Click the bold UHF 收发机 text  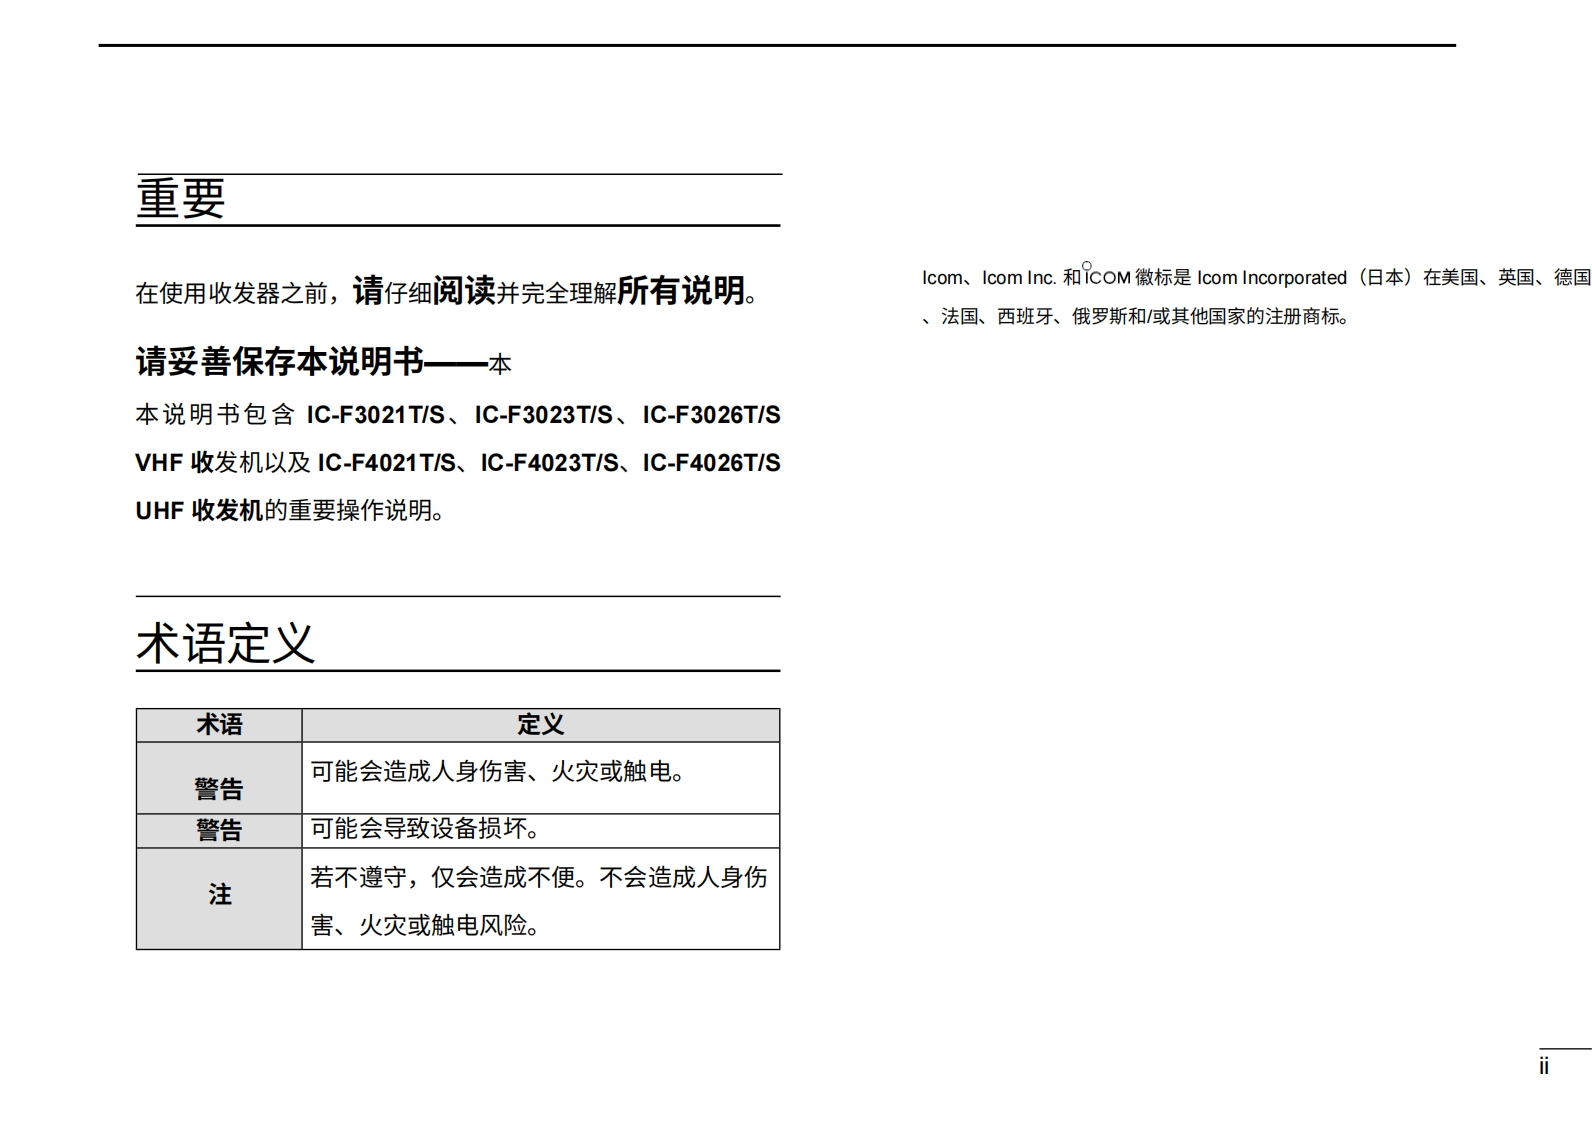199,511
